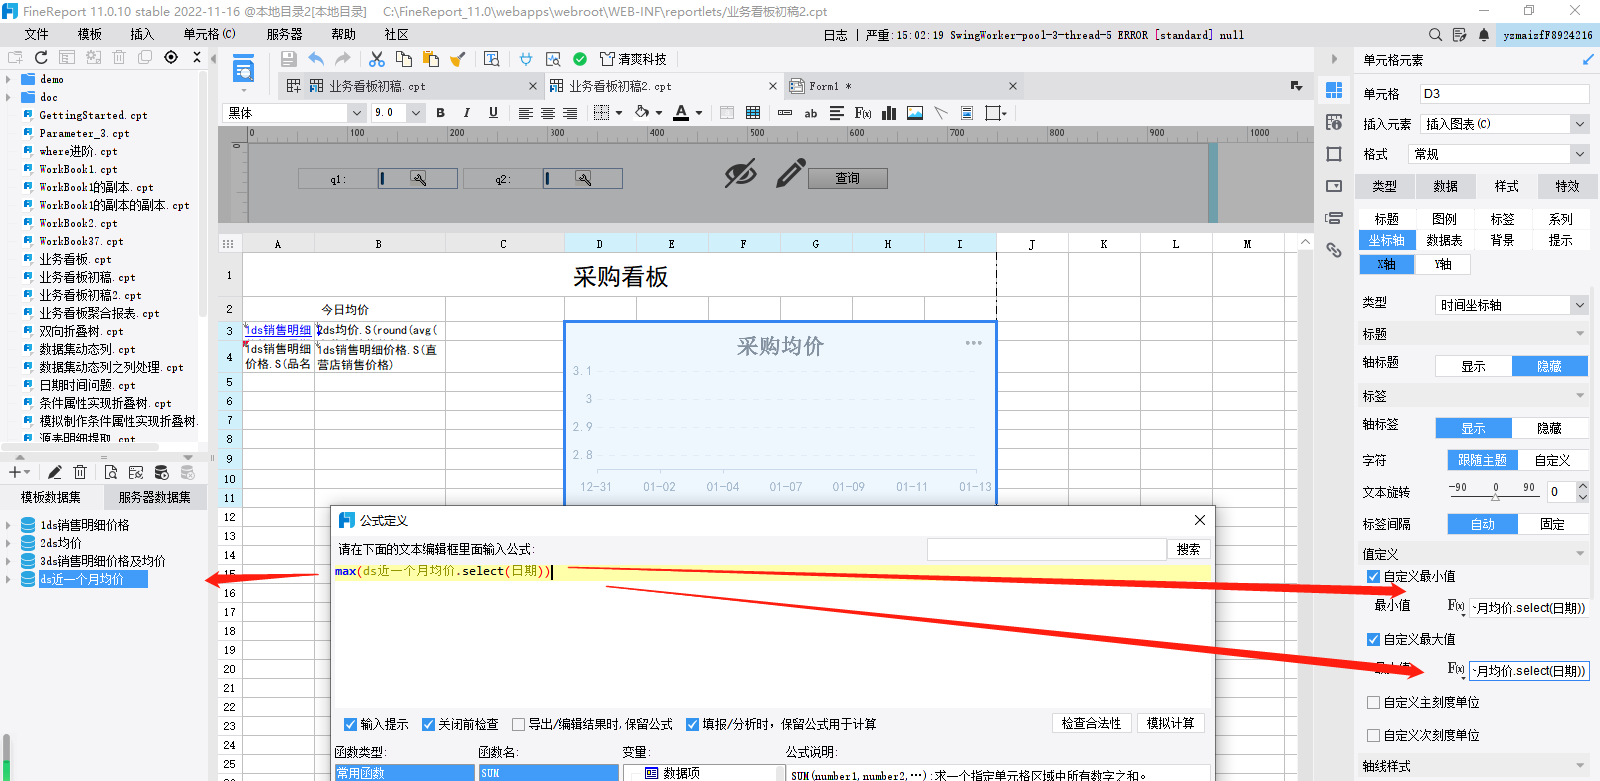The width and height of the screenshot is (1600, 781).
Task: Click the Format painter brush icon
Action: (458, 59)
